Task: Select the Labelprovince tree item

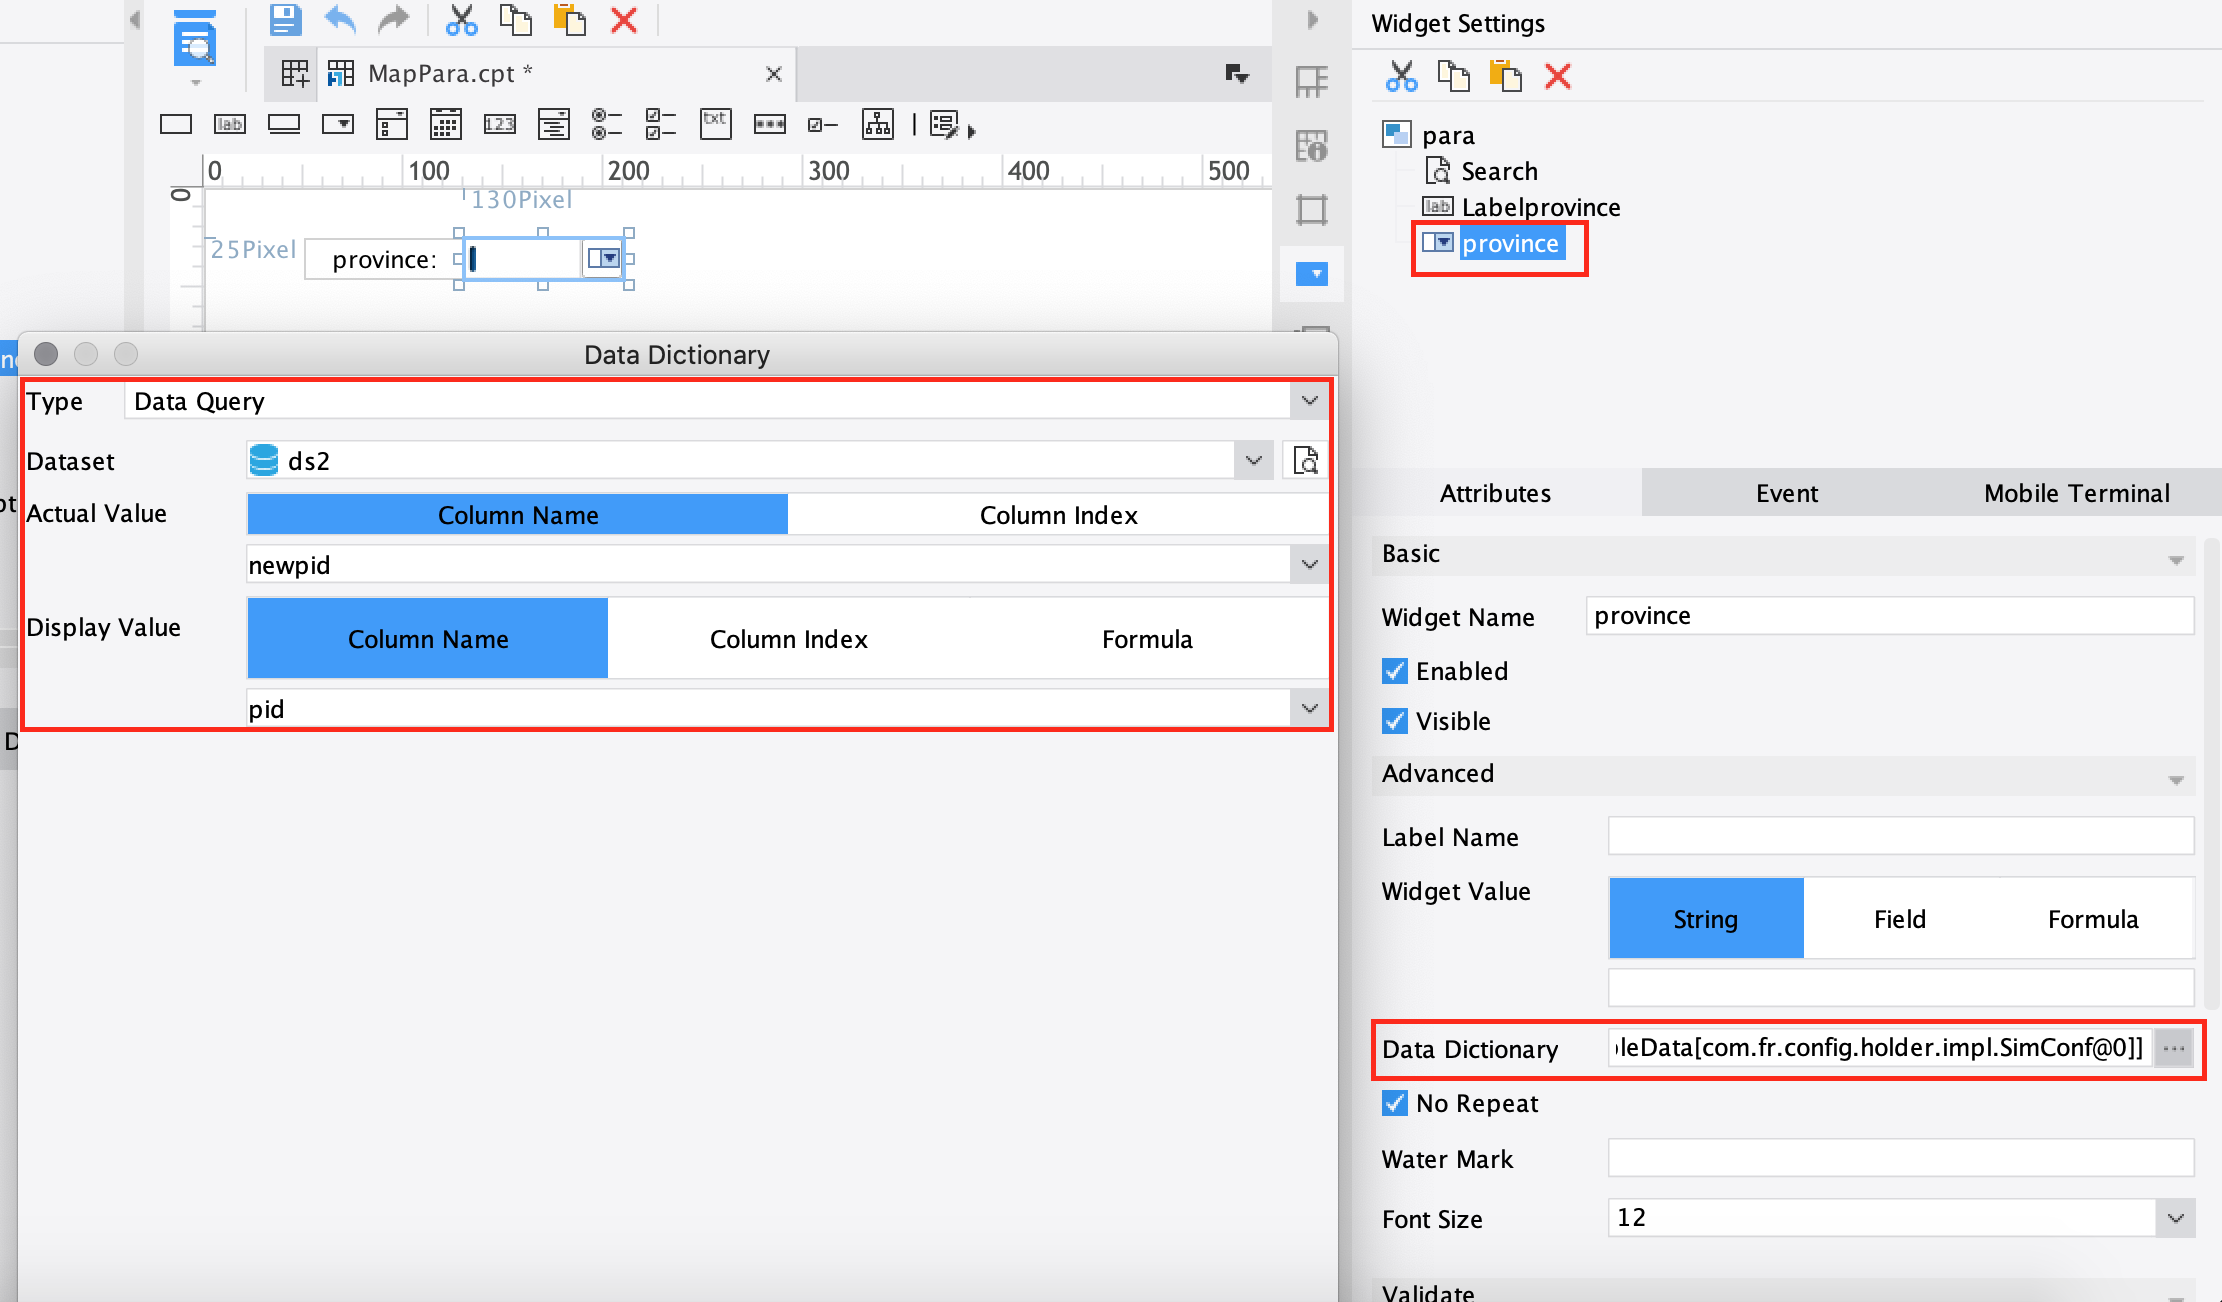Action: pos(1540,207)
